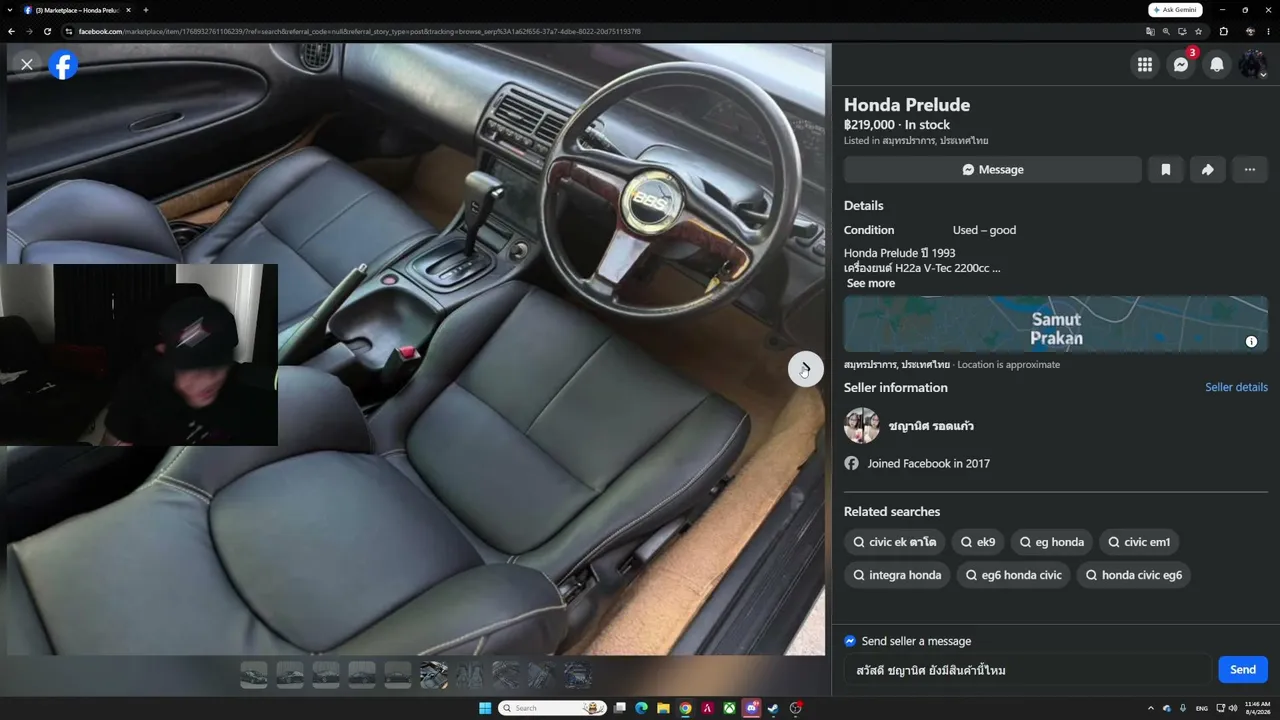Show the next listing photo

click(805, 369)
